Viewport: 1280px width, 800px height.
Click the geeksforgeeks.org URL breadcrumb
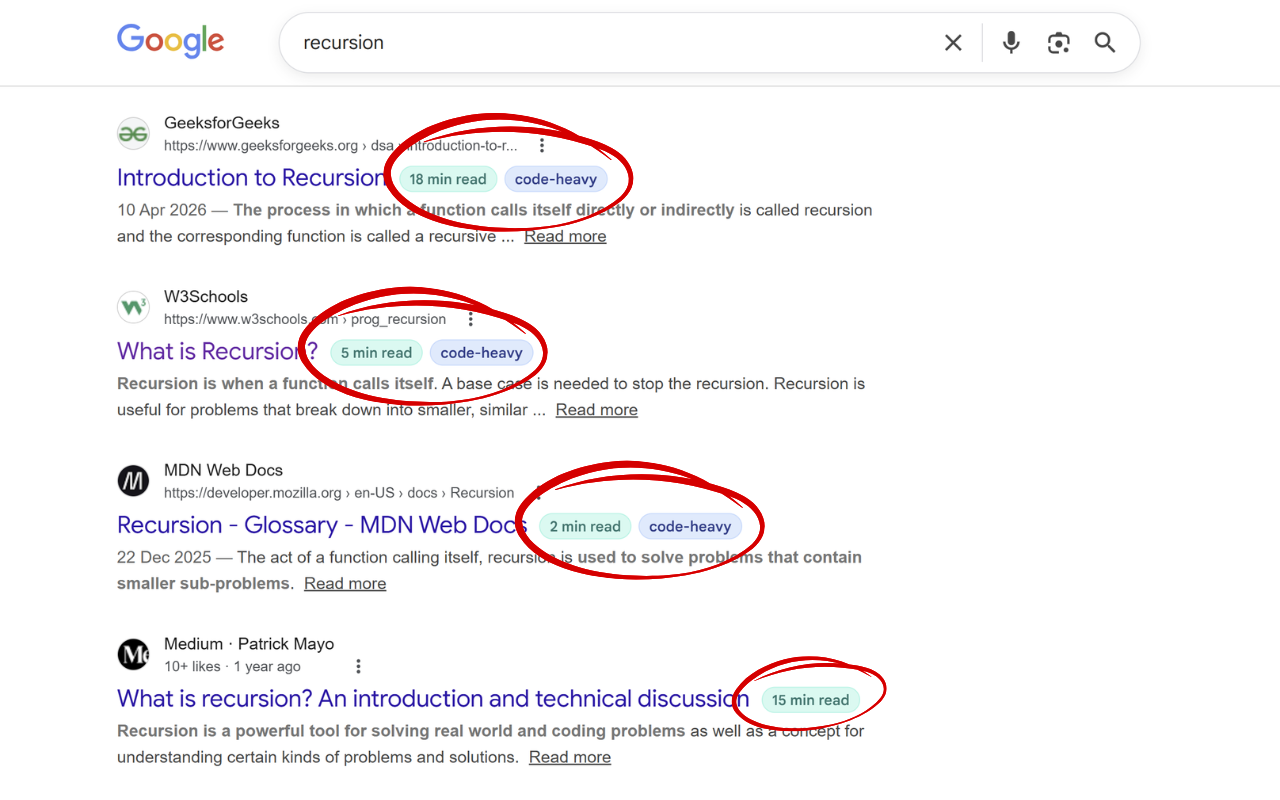click(341, 146)
